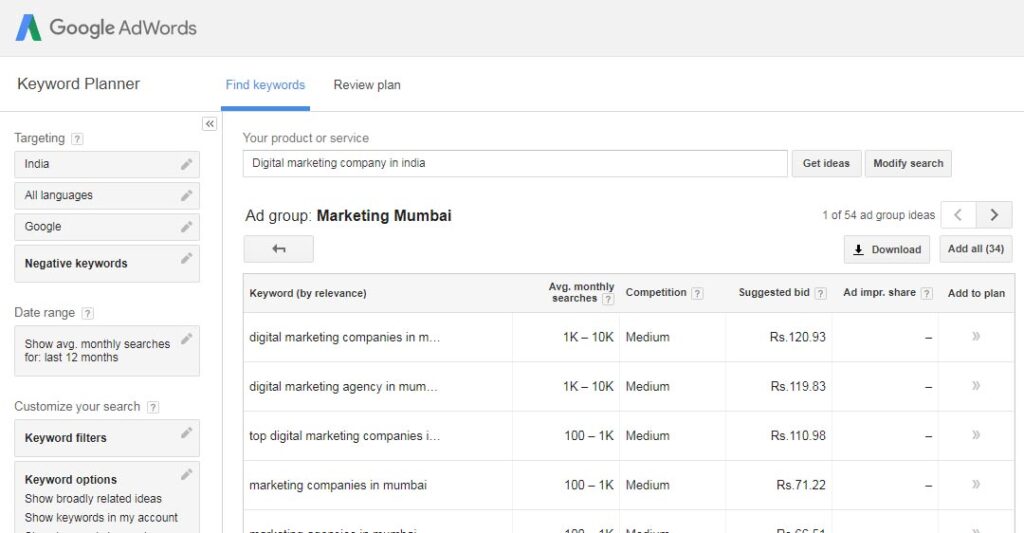The width and height of the screenshot is (1024, 533).
Task: Click suggested bid Rs.120.93
Action: [x=797, y=338]
